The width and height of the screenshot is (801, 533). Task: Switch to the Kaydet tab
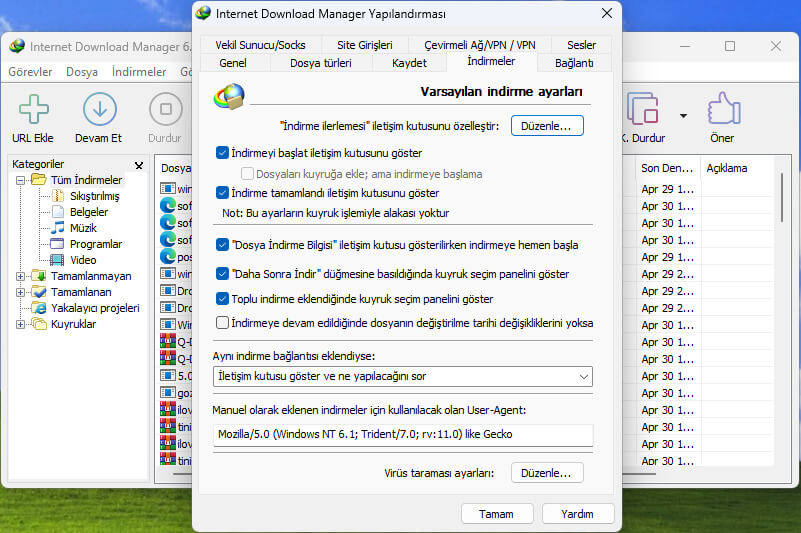click(x=409, y=63)
